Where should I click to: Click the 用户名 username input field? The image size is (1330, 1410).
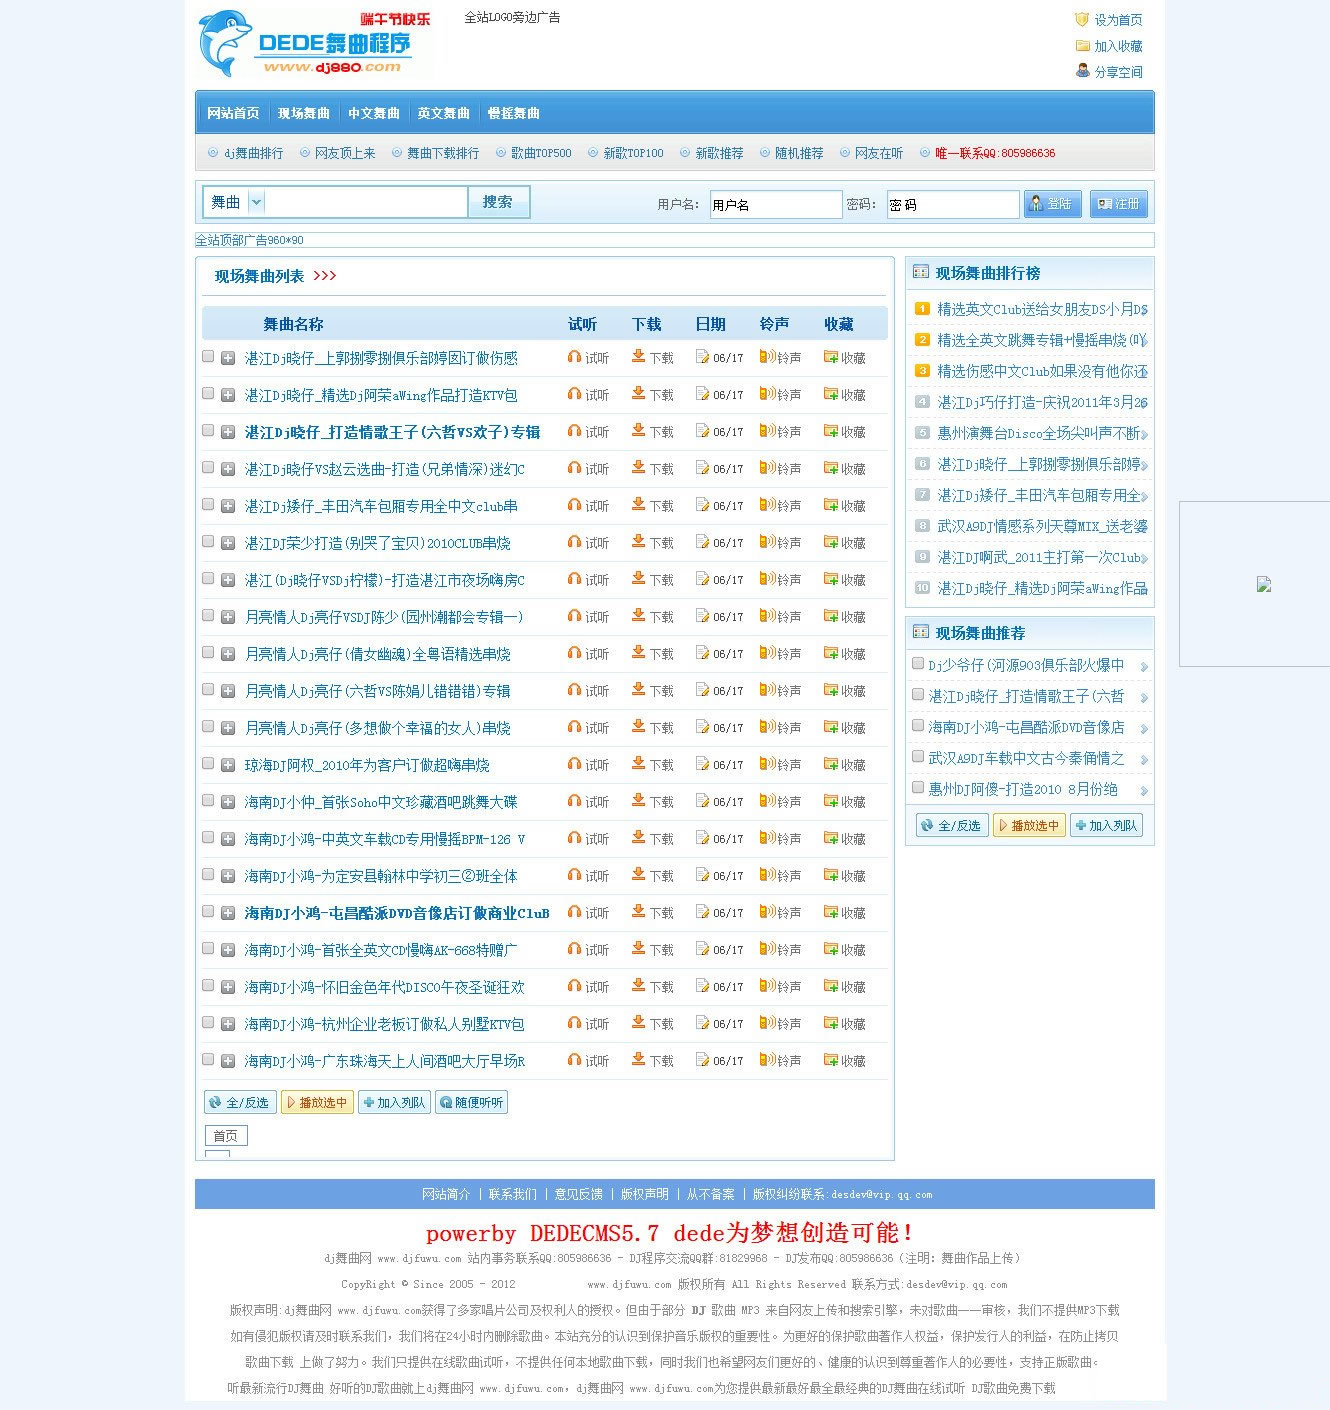click(775, 204)
